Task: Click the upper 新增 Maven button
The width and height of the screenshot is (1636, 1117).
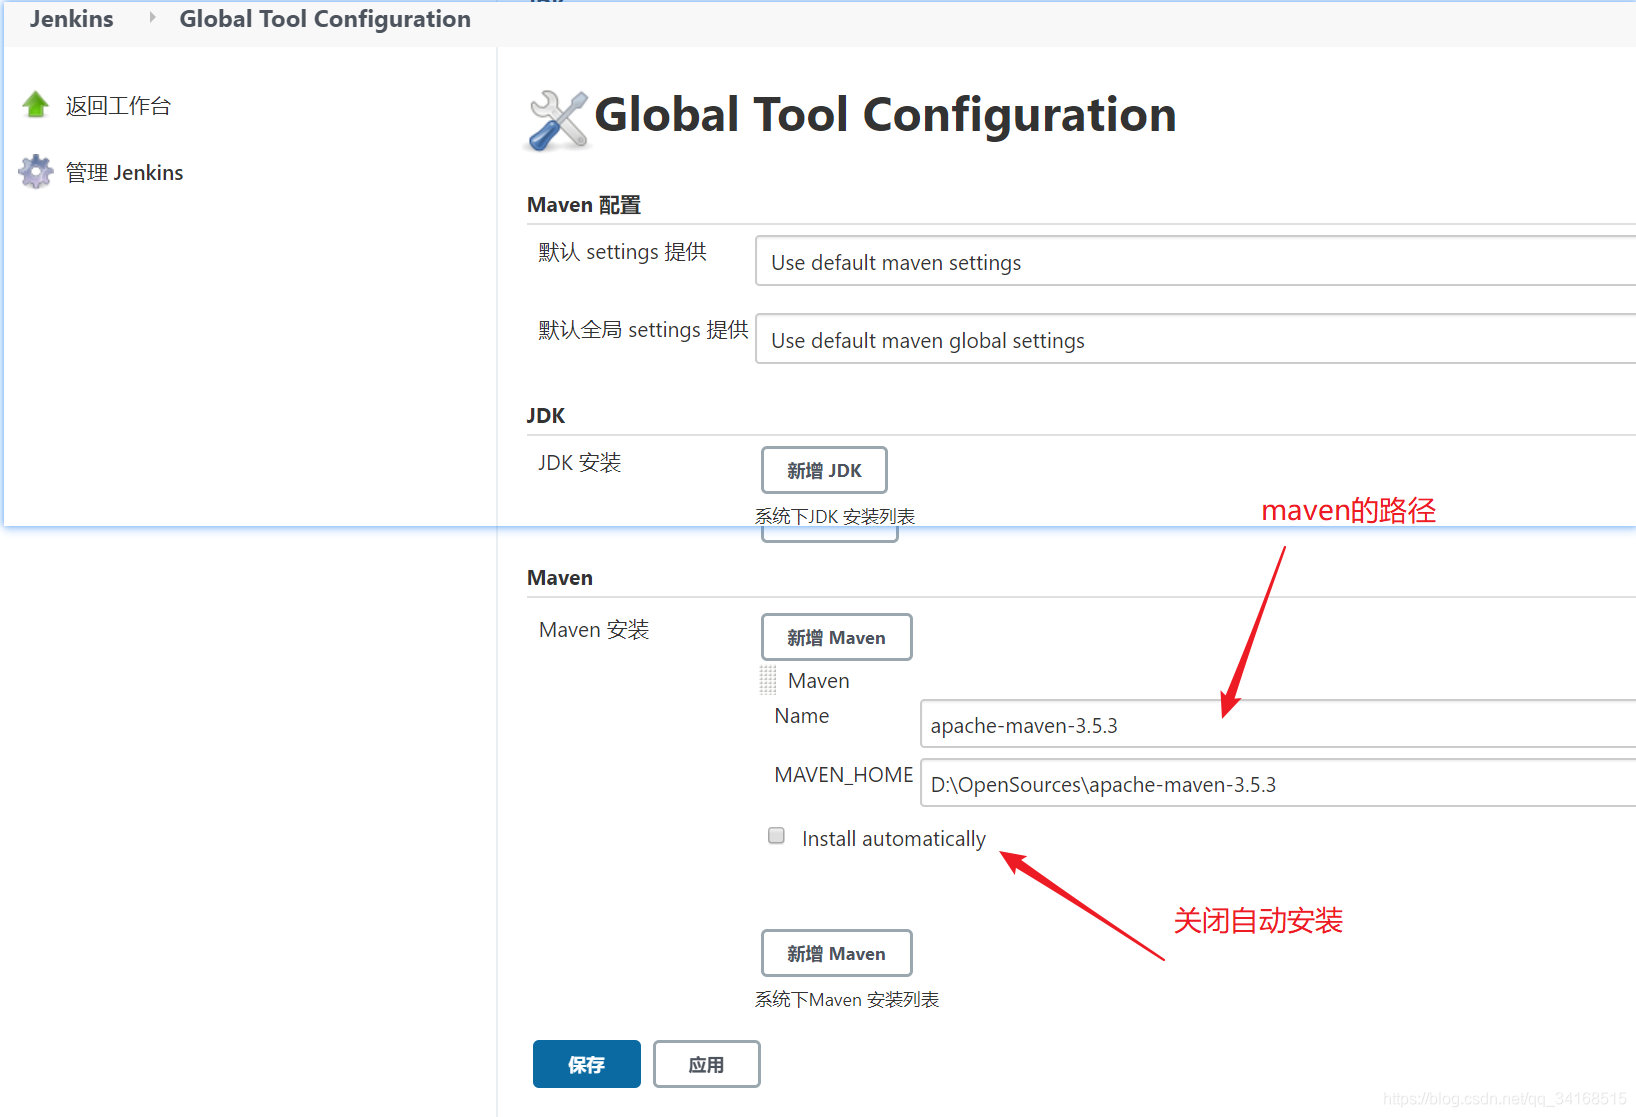Action: 836,637
